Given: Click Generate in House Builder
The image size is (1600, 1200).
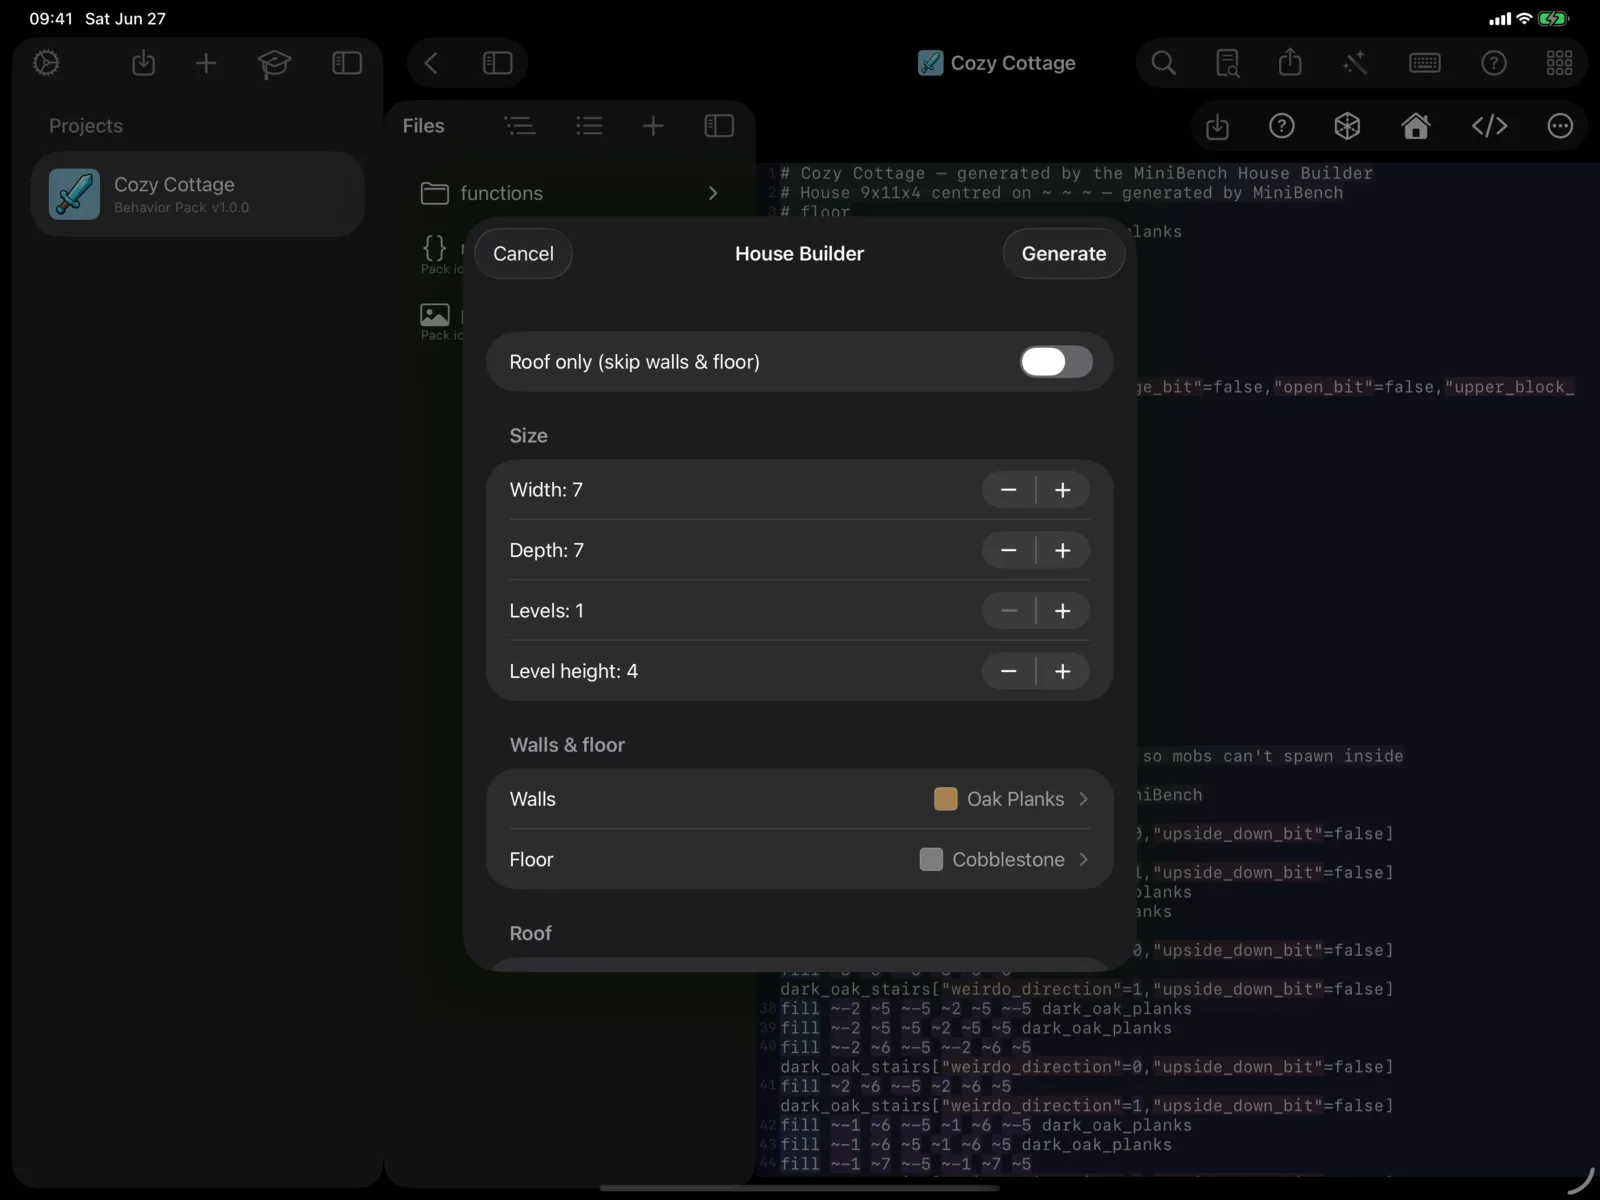Looking at the screenshot, I should click(1064, 254).
